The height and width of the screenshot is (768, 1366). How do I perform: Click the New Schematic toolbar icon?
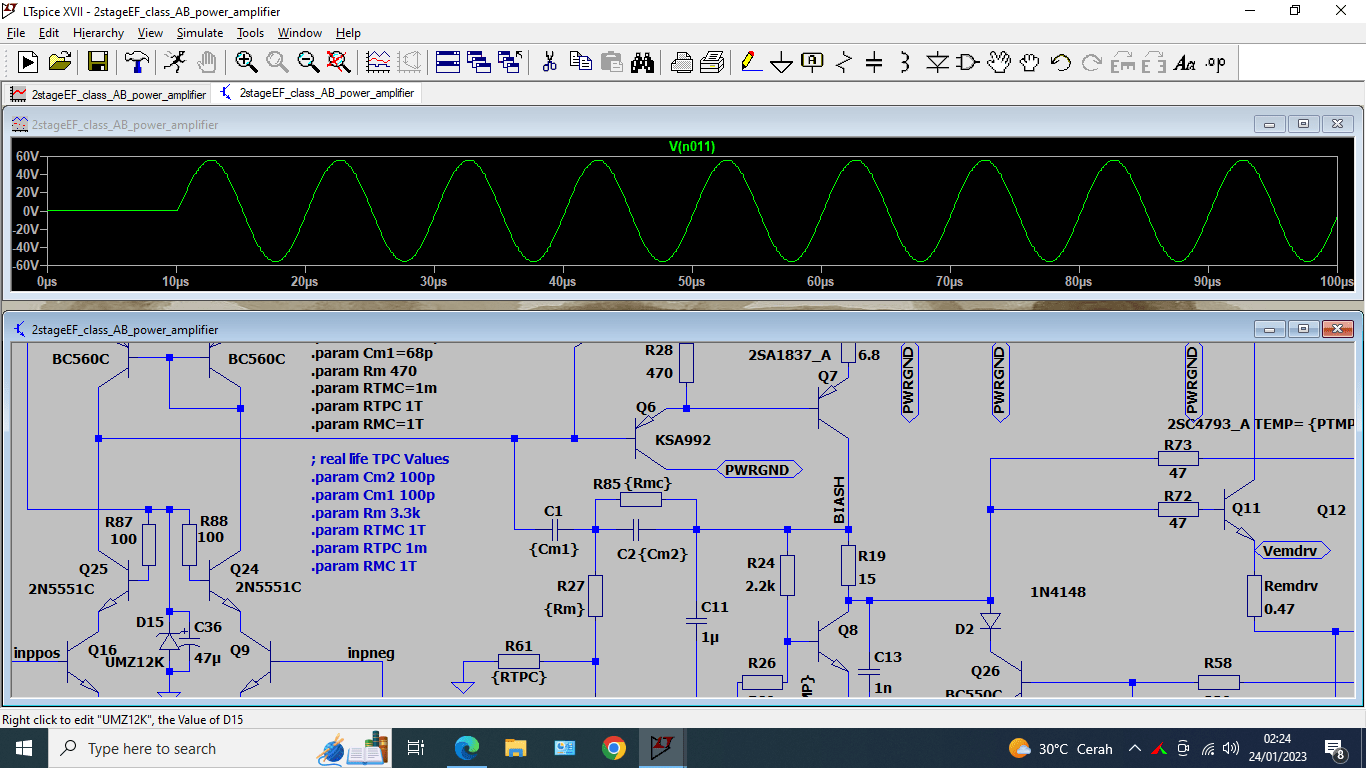(x=28, y=62)
